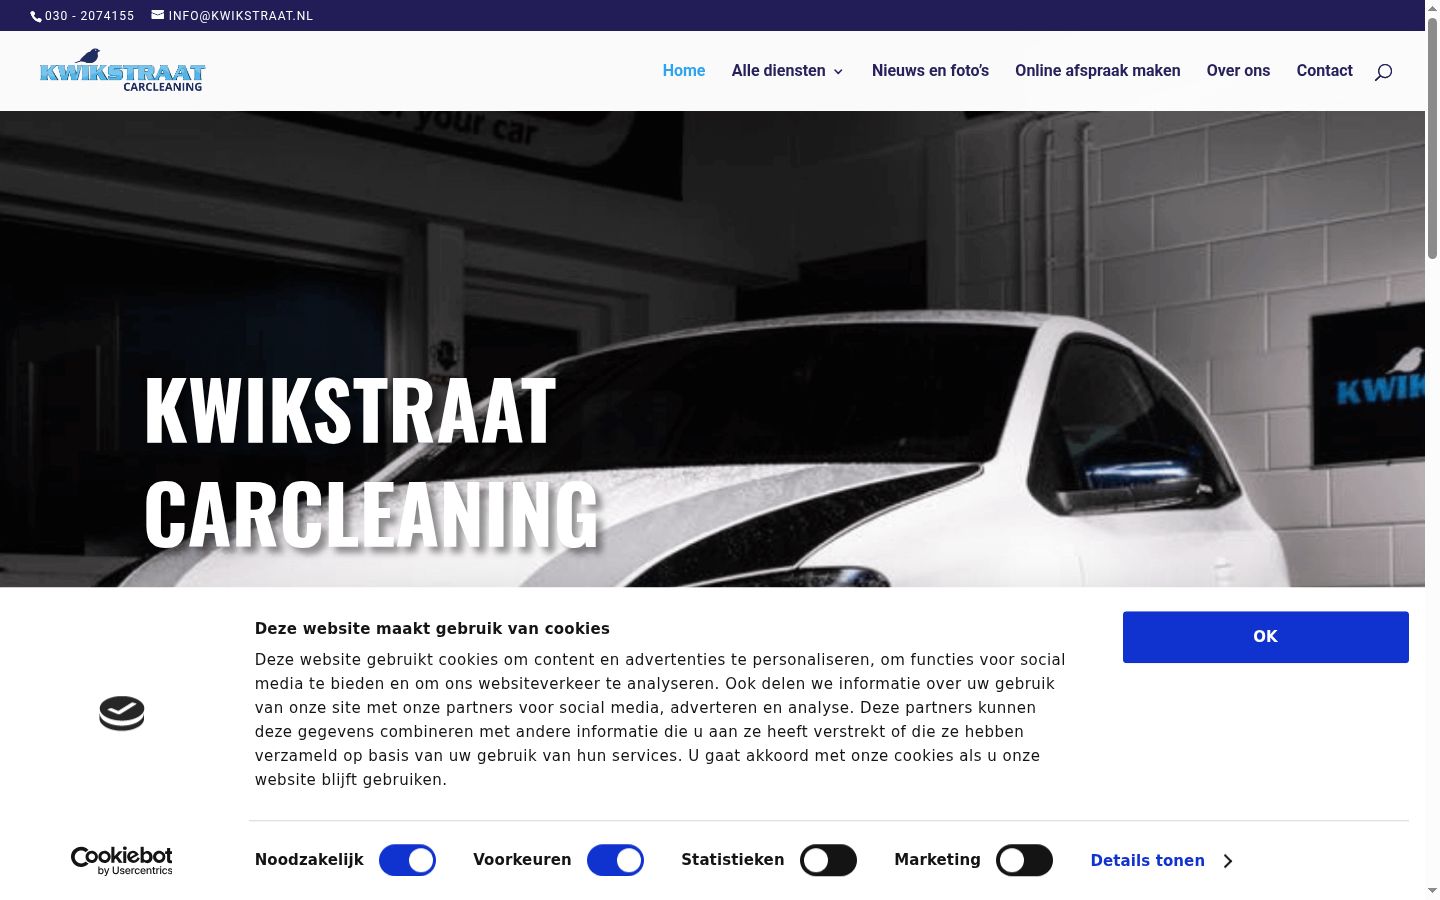Click the phone icon in top bar

36,16
